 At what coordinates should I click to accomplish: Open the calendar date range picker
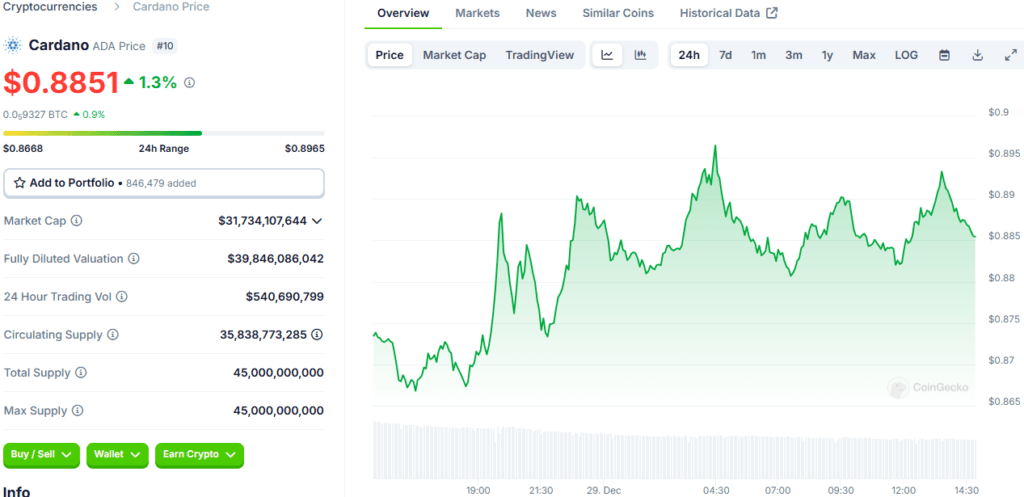(944, 55)
